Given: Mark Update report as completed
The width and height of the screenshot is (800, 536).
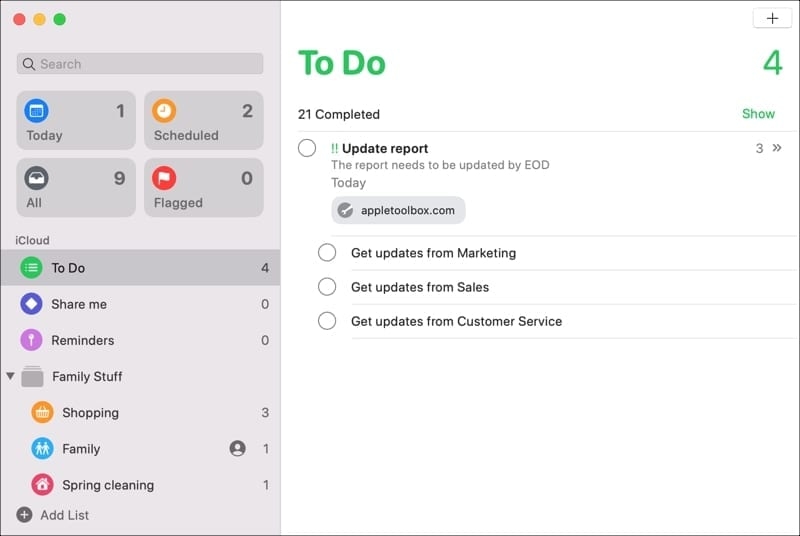Looking at the screenshot, I should (307, 148).
